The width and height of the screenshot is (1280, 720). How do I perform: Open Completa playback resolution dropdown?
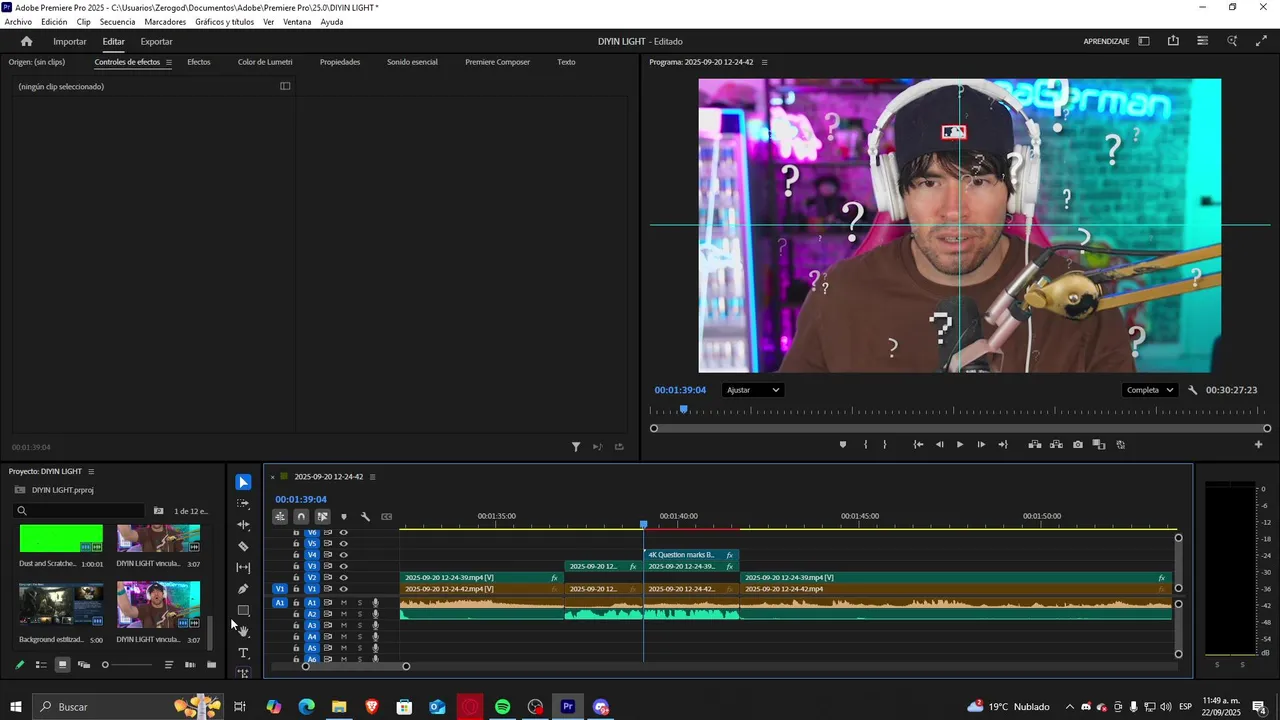tap(1149, 390)
